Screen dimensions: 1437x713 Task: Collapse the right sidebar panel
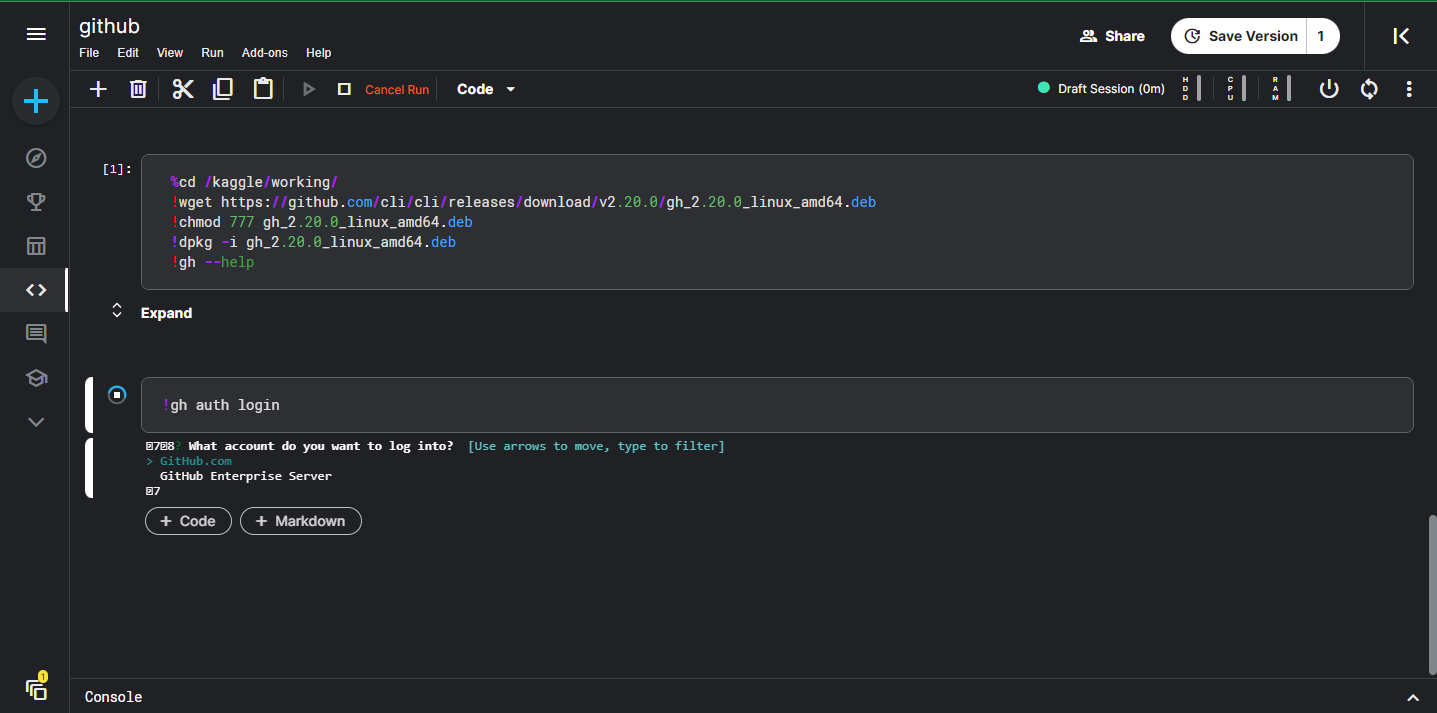(1401, 36)
